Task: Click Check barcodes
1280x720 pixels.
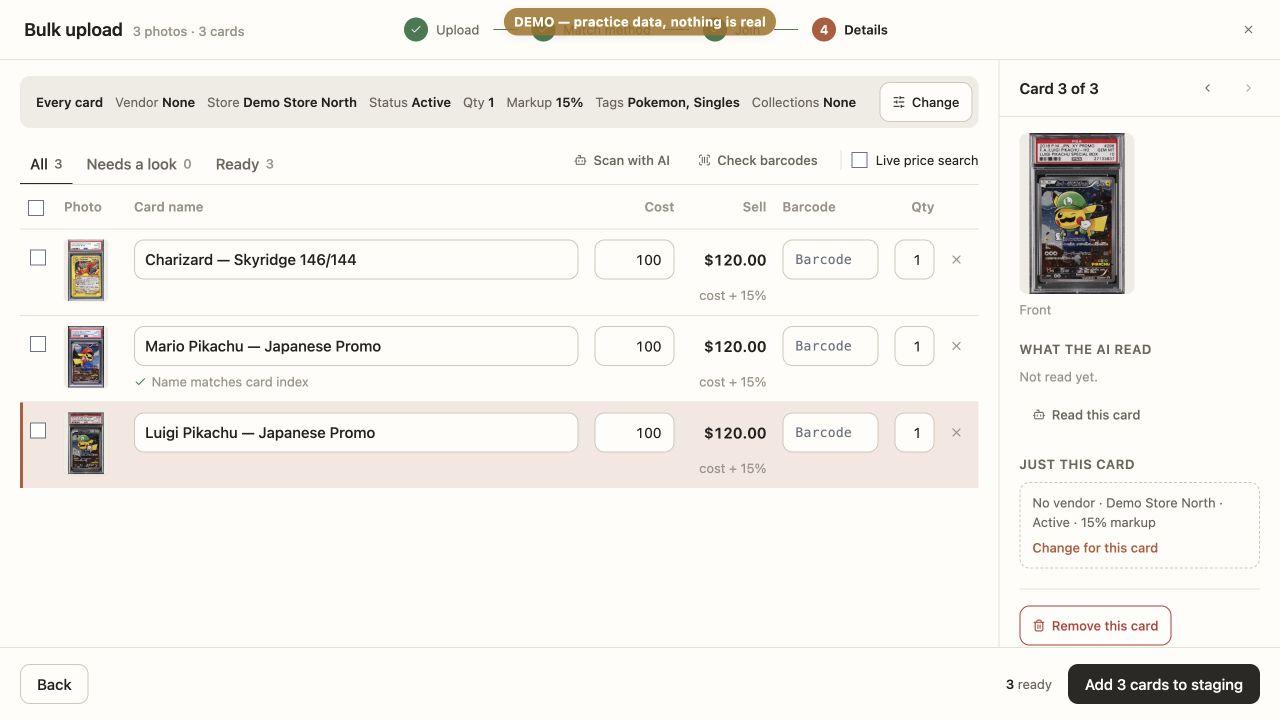Action: (758, 160)
